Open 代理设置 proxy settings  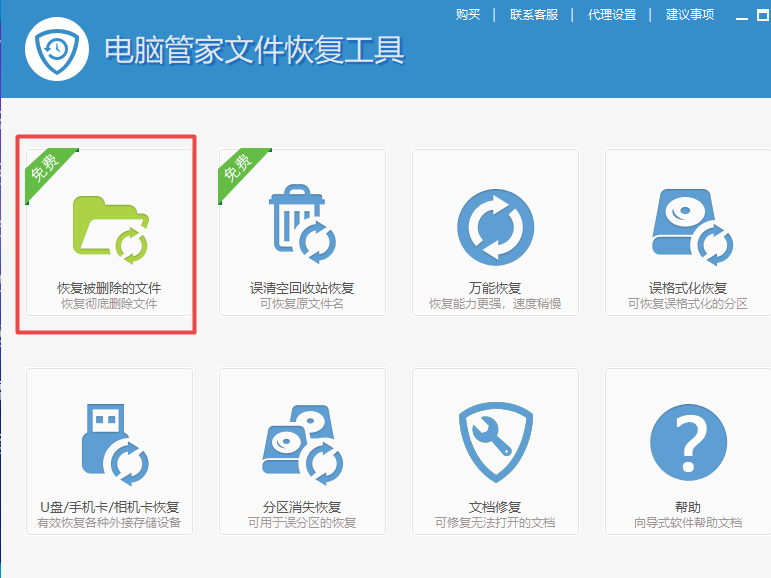[x=612, y=15]
